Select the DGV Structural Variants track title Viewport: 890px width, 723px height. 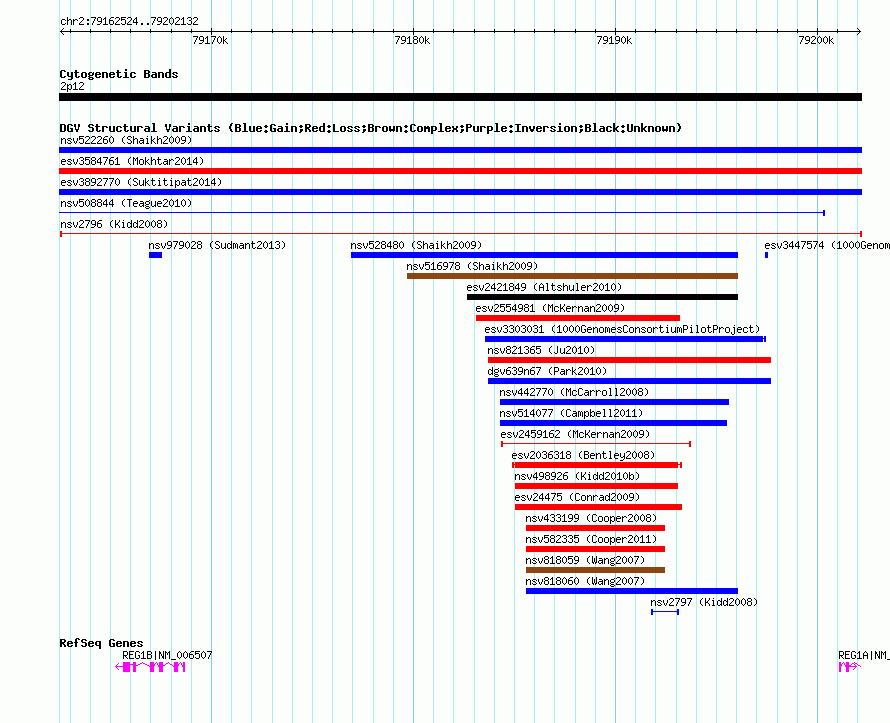point(371,128)
